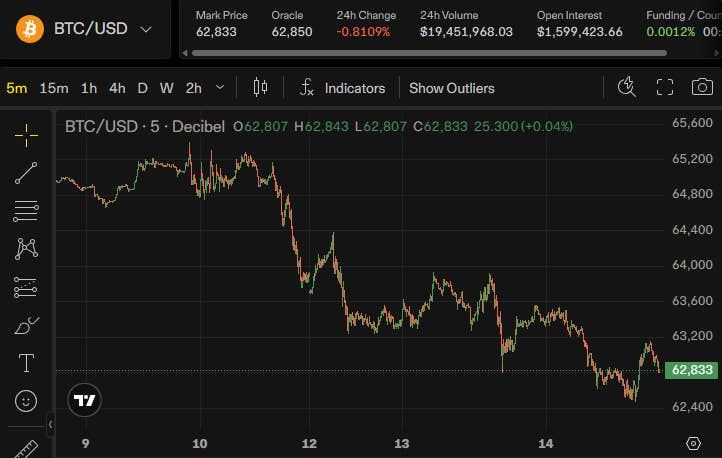Click the date label 9 on time axis
Image resolution: width=722 pixels, height=458 pixels.
click(x=86, y=443)
